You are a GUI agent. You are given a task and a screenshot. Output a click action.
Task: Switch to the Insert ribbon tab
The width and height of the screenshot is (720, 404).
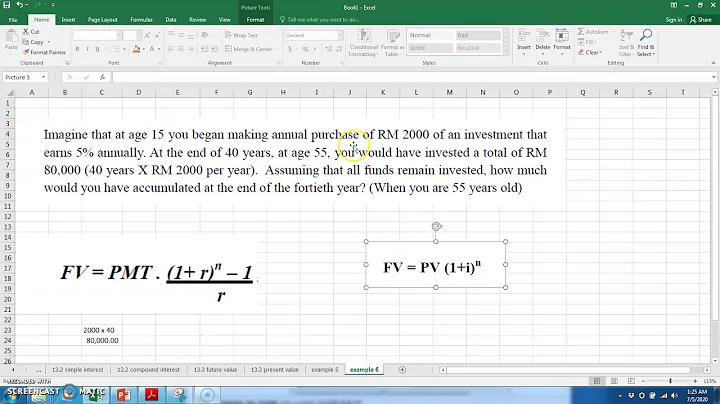coord(68,20)
